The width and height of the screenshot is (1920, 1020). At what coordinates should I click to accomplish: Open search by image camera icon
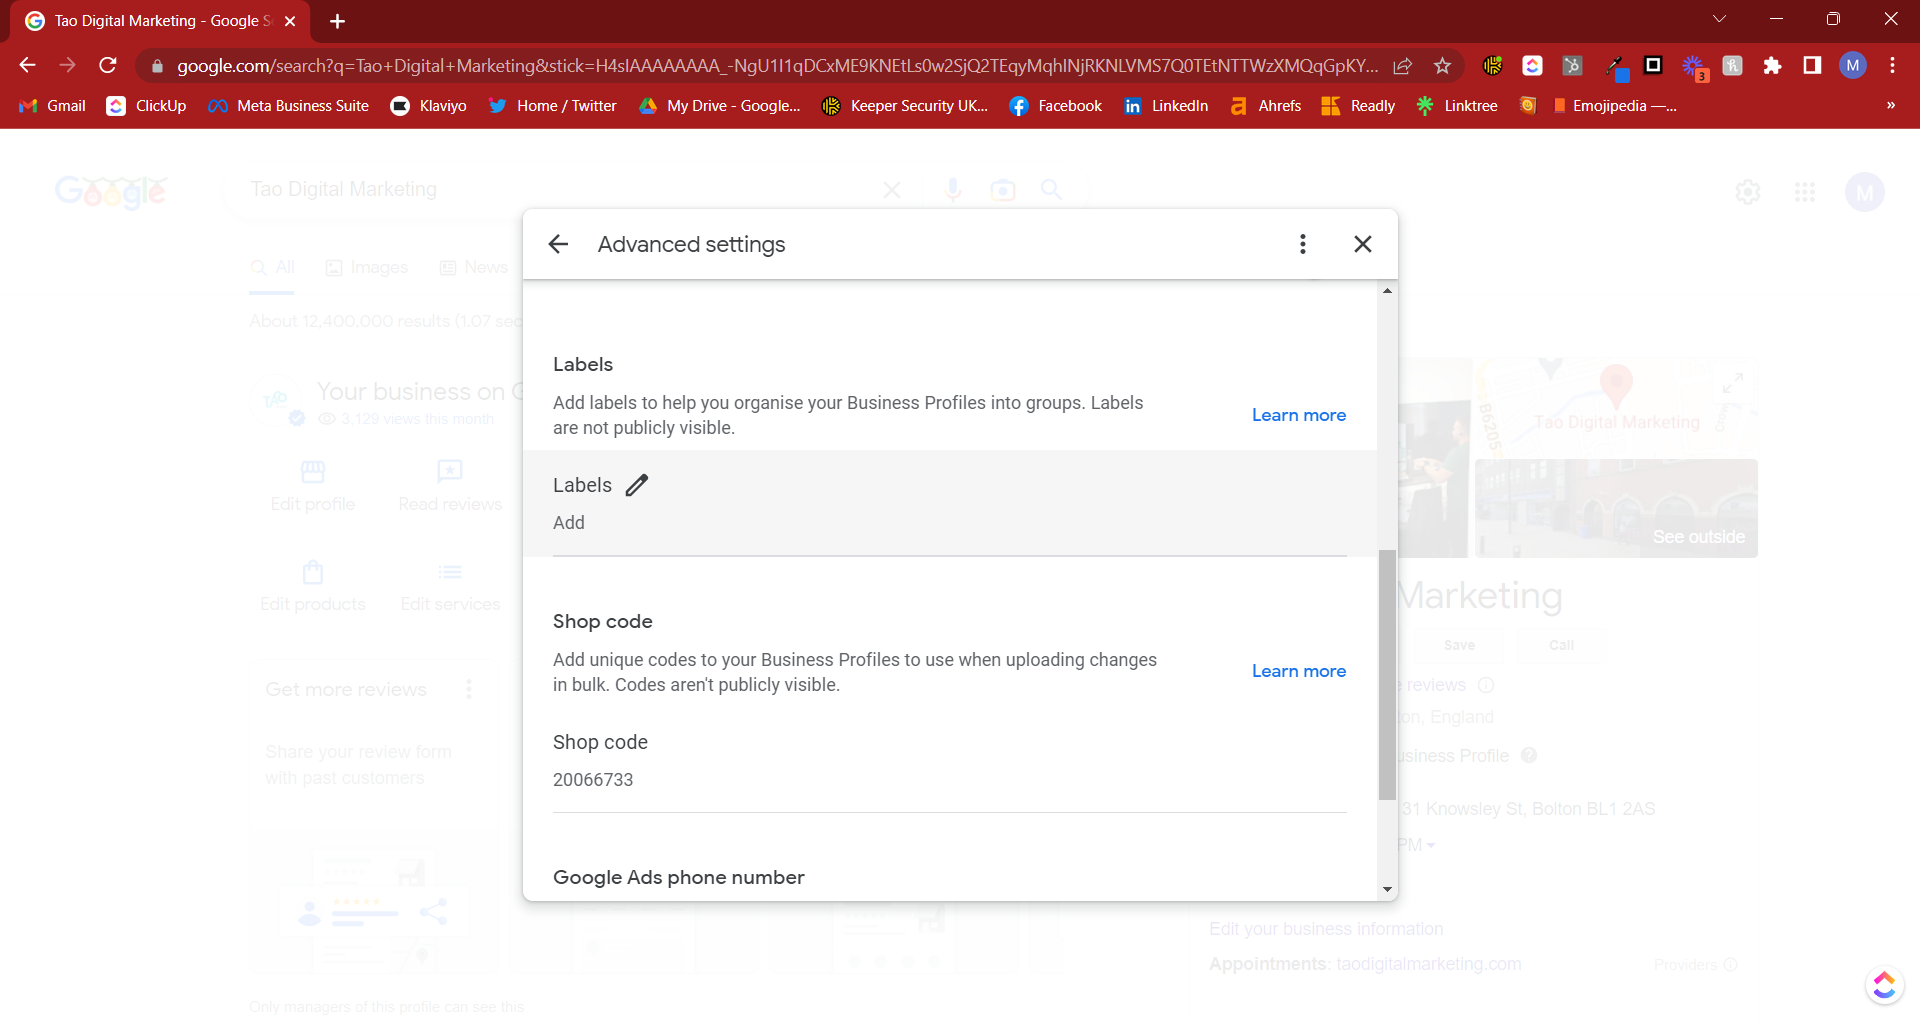(x=1003, y=190)
